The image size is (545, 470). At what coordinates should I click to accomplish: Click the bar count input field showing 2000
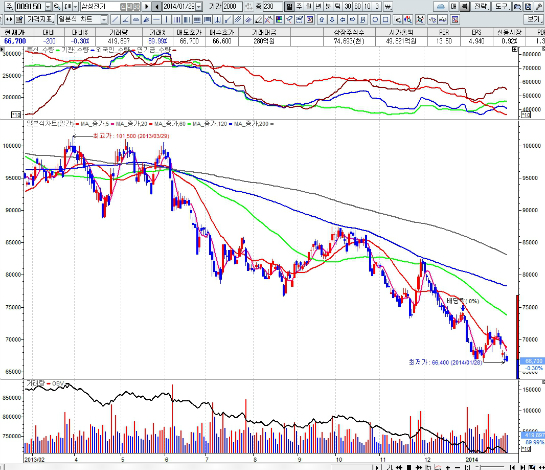pyautogui.click(x=232, y=6)
